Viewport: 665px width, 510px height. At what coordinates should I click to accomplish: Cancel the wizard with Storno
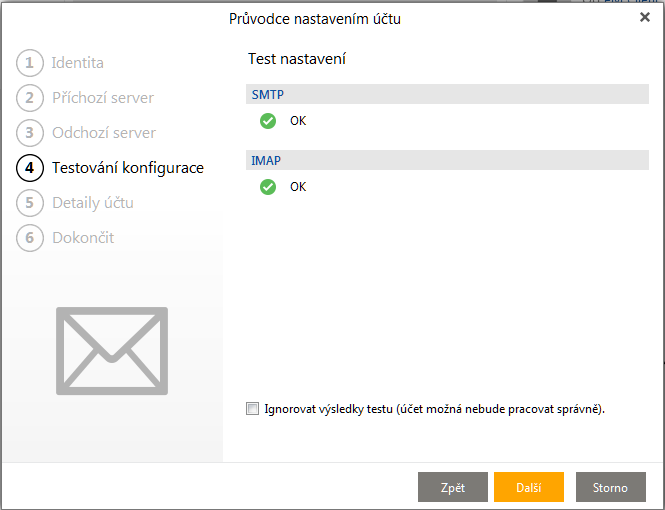(610, 487)
